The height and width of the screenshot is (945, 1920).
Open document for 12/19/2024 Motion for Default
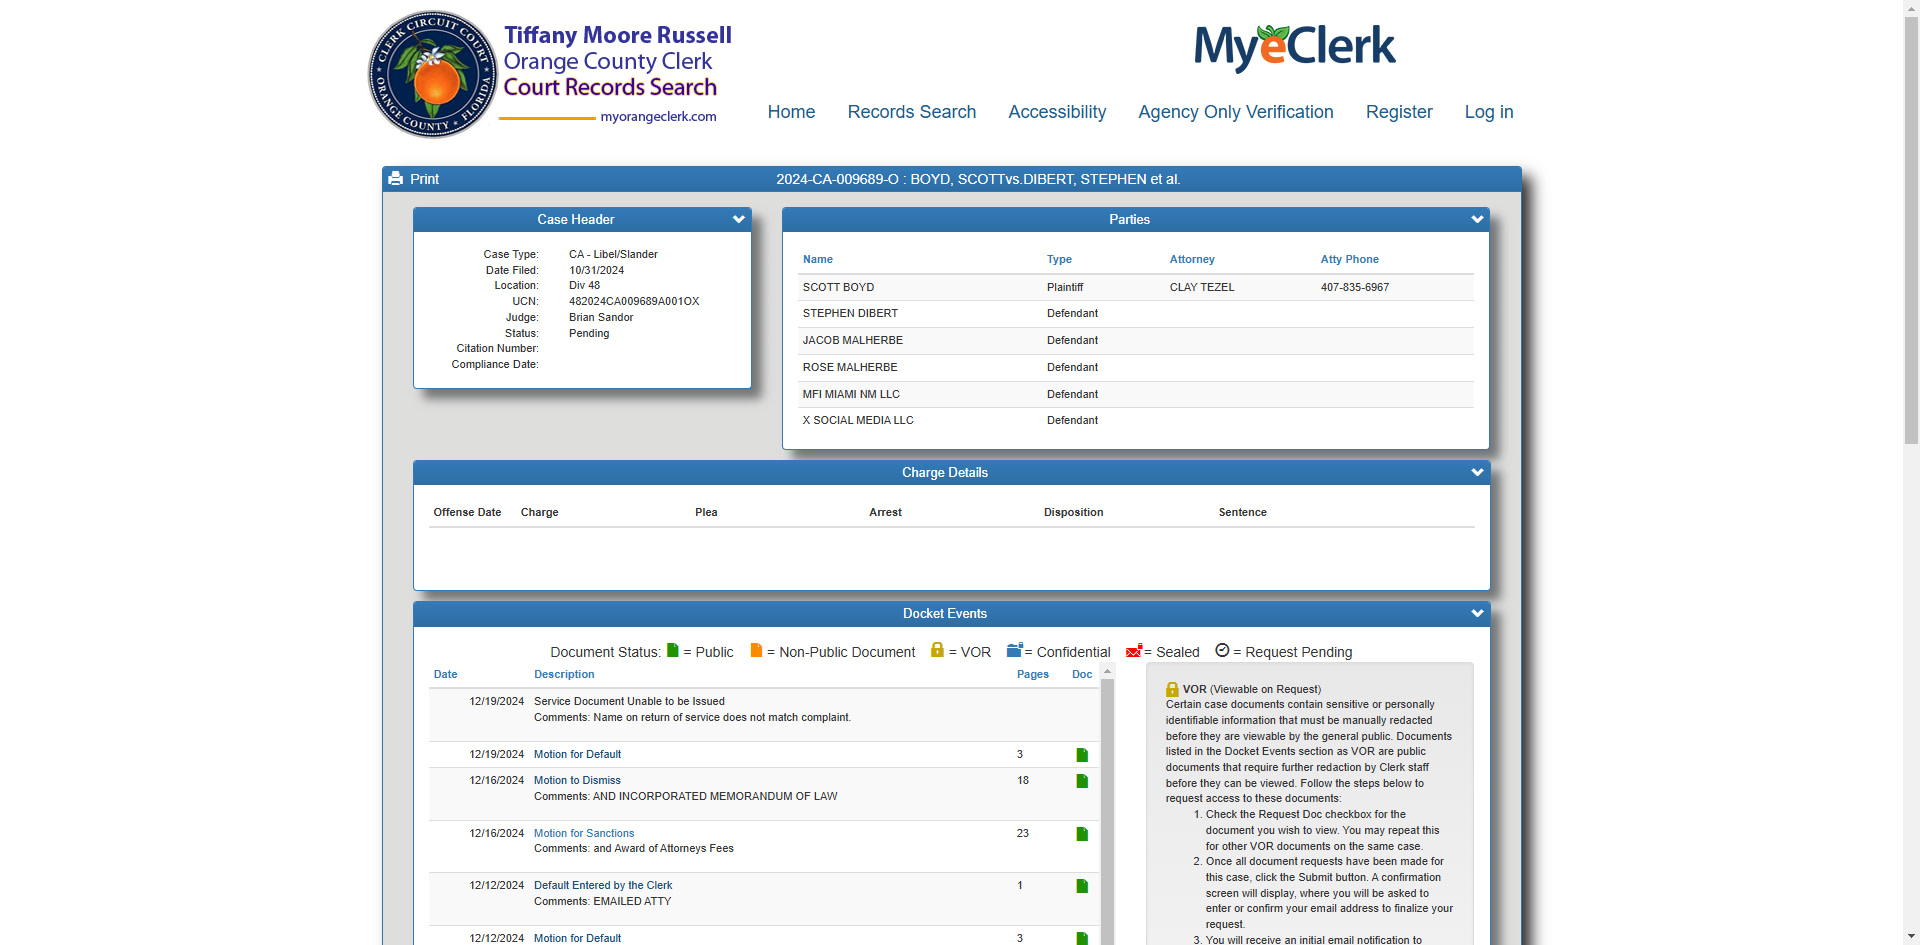tap(1082, 755)
